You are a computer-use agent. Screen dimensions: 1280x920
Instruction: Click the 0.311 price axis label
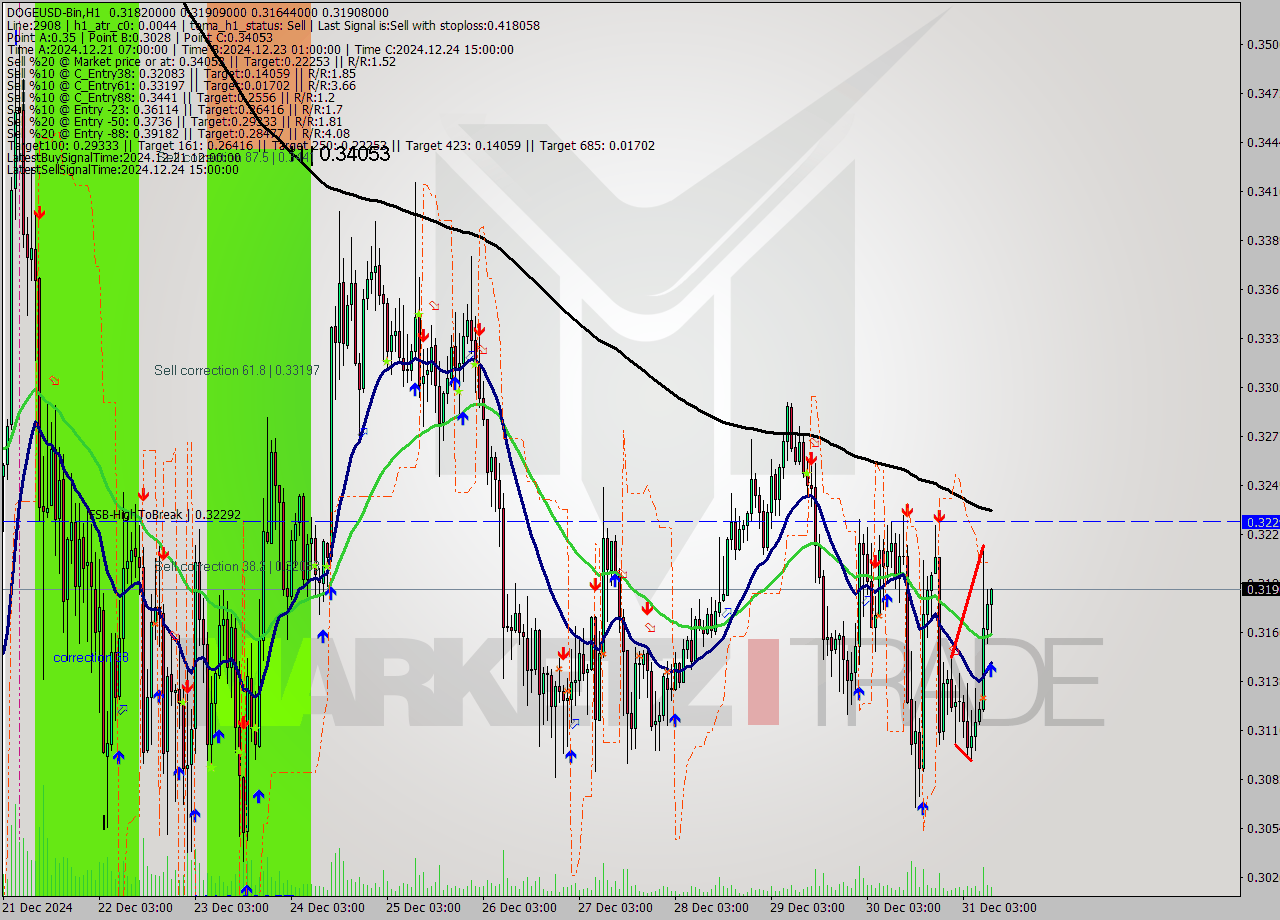1263,731
